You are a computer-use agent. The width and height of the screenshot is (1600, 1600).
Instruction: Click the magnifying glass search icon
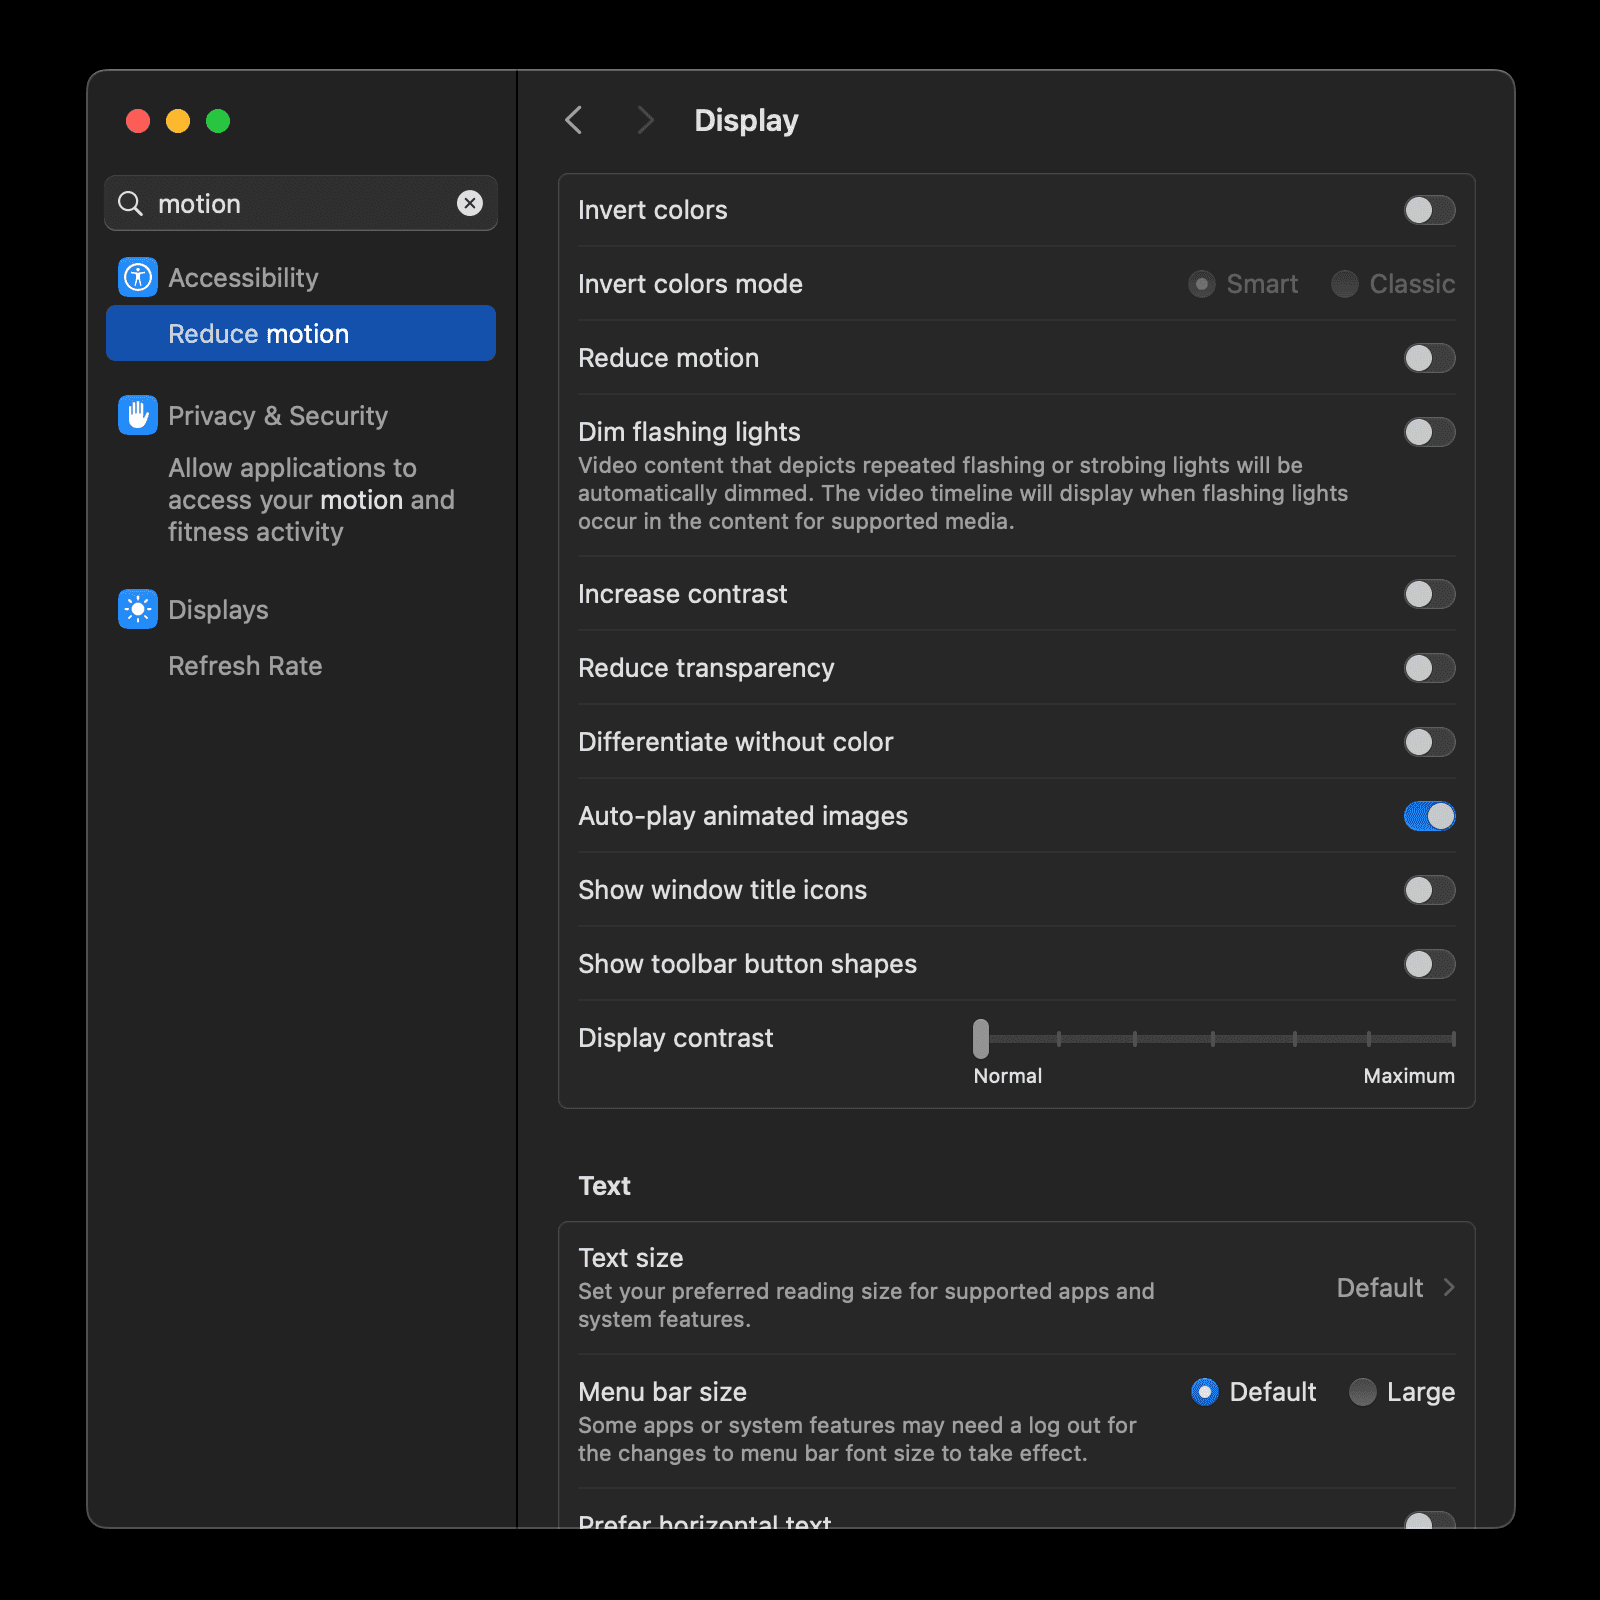[x=130, y=204]
